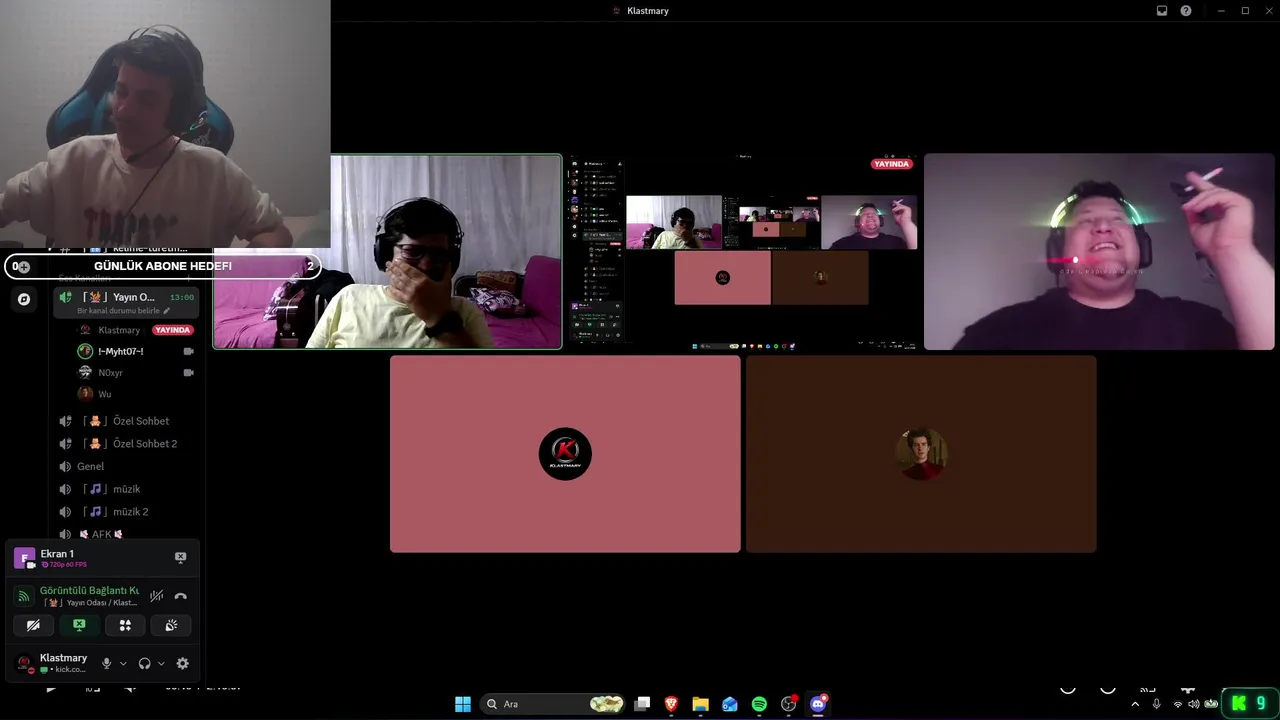Join AFK voice channel
1280x720 pixels.
coord(125,534)
